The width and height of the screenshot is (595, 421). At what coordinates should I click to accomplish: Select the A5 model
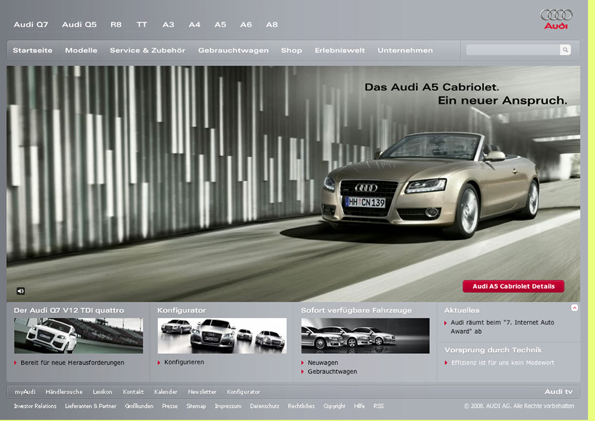[220, 25]
